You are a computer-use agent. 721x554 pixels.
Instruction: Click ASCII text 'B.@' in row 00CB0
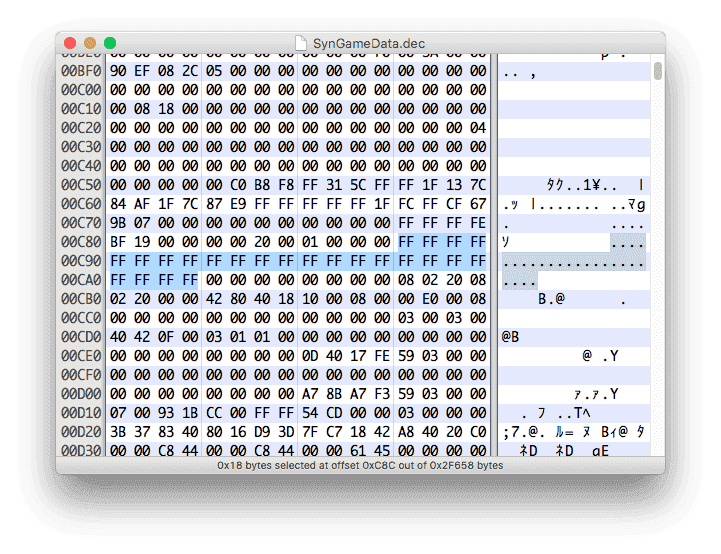pyautogui.click(x=551, y=299)
